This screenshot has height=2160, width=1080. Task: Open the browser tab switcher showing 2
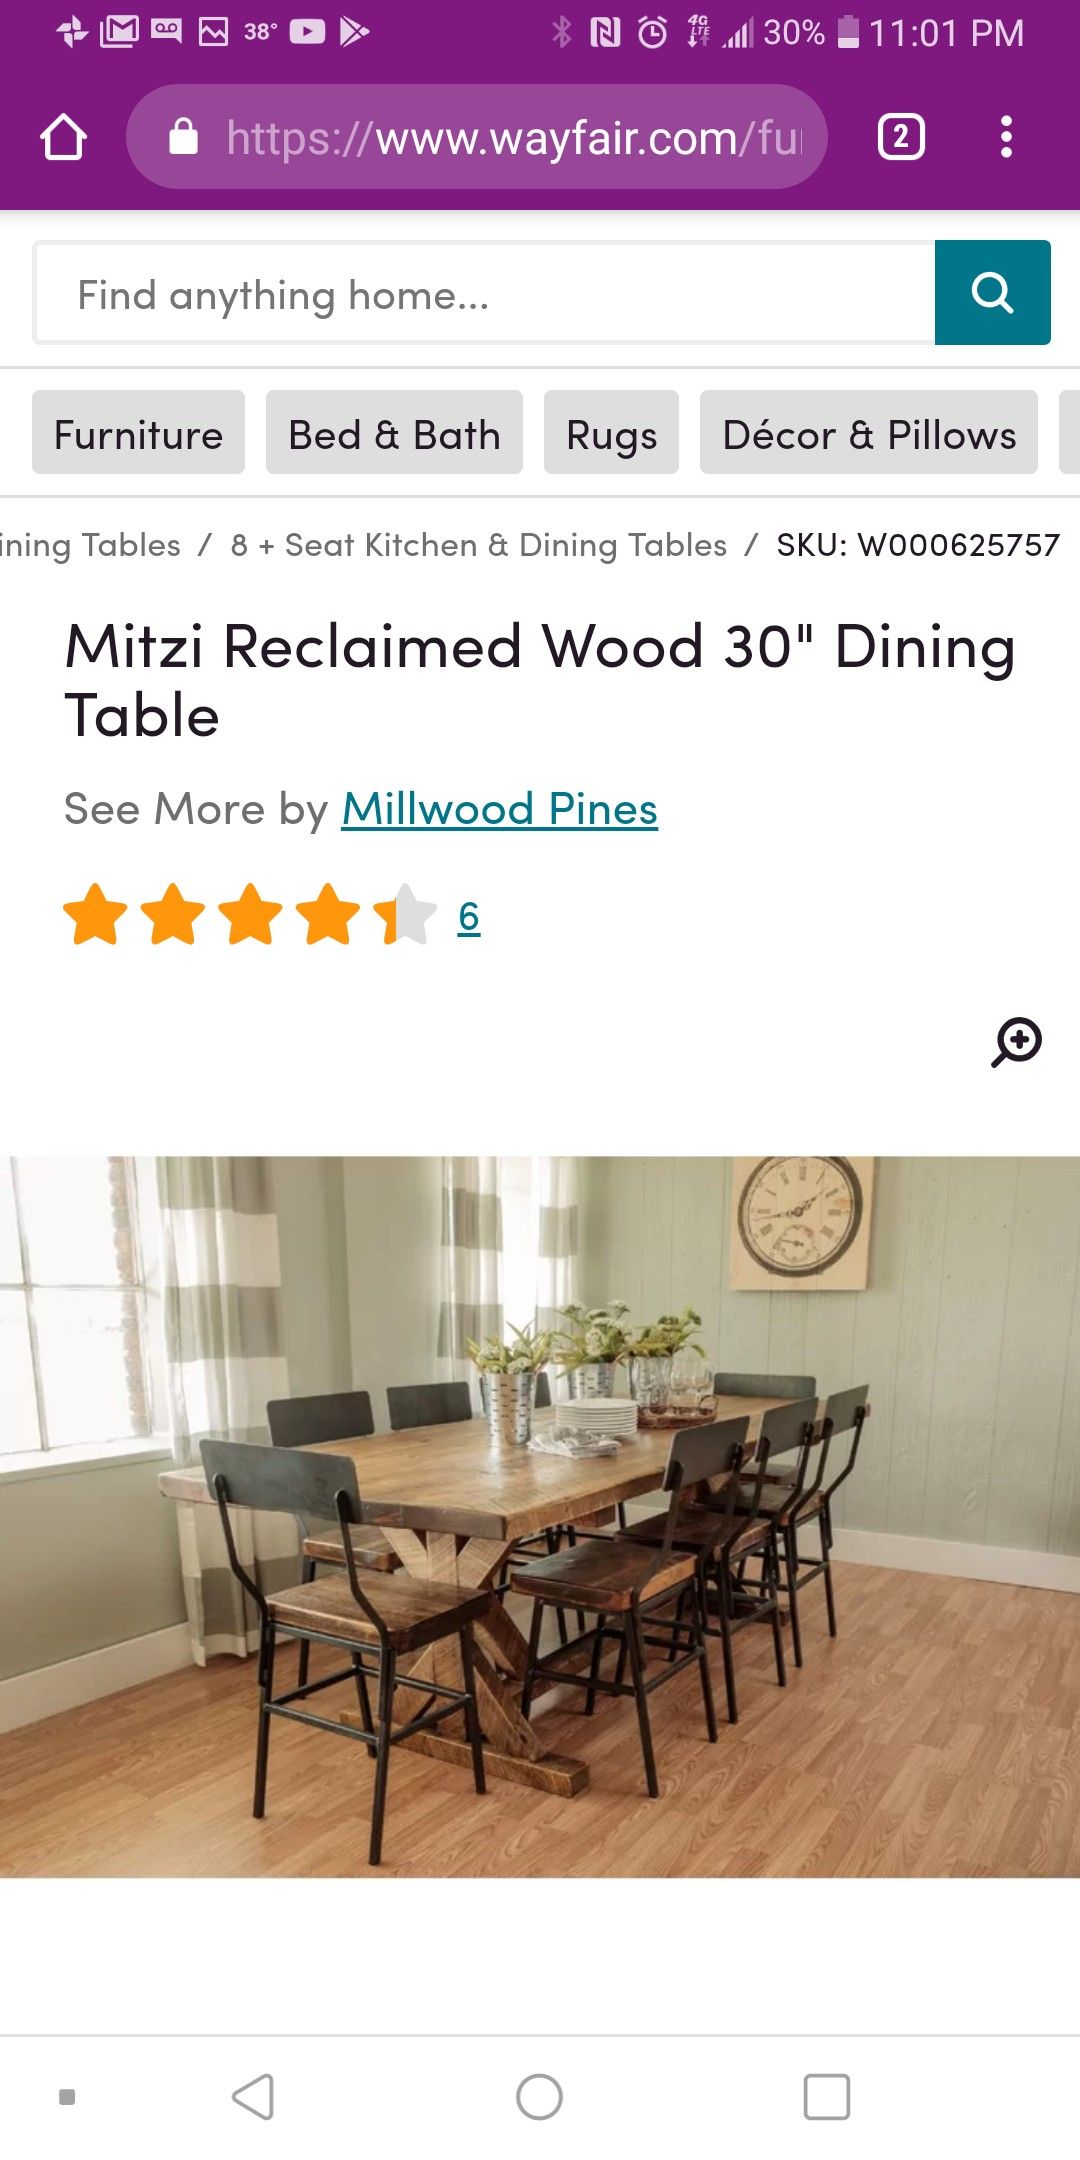900,137
